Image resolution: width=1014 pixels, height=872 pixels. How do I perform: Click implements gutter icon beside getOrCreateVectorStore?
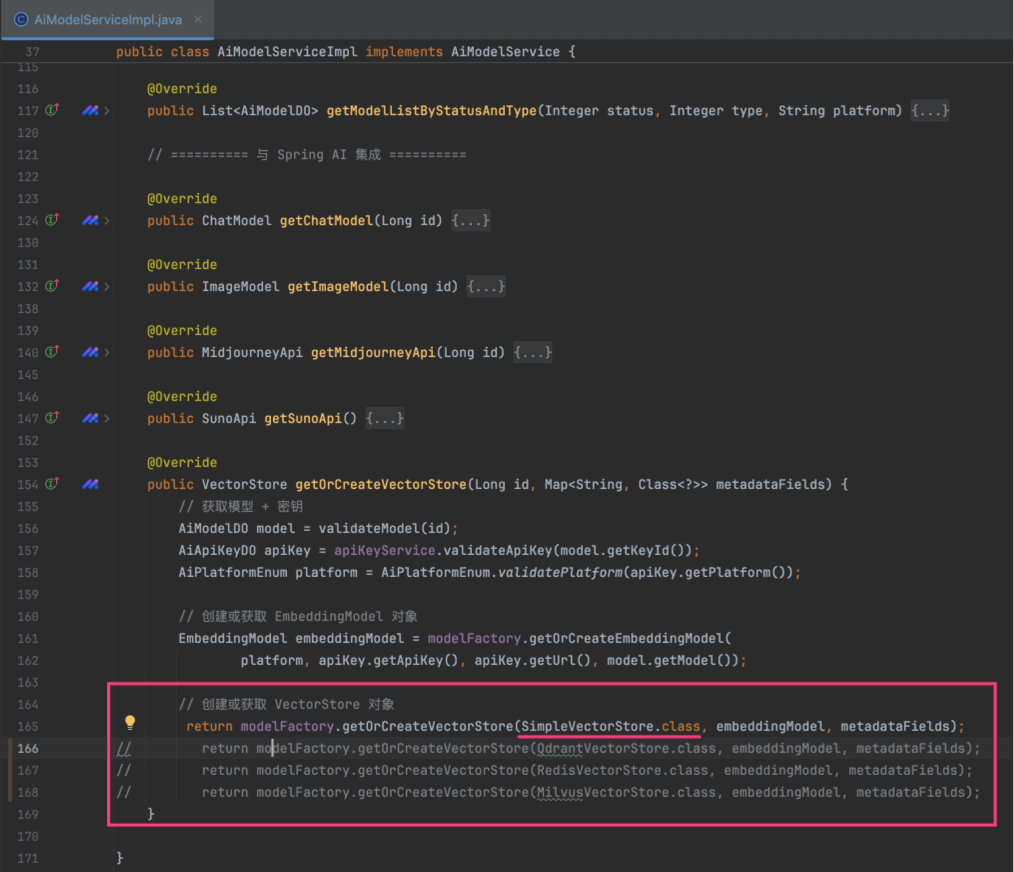pos(52,484)
